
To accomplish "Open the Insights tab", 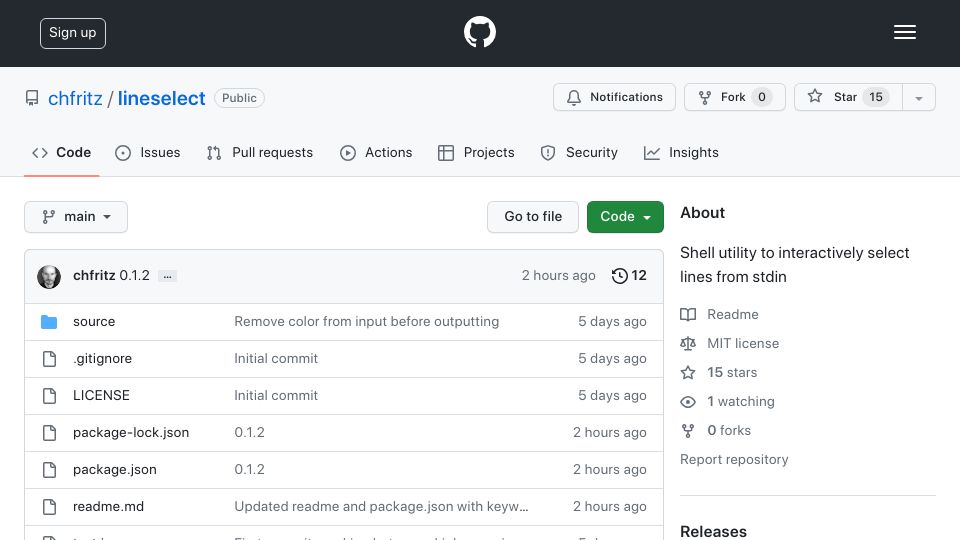I will coord(681,152).
